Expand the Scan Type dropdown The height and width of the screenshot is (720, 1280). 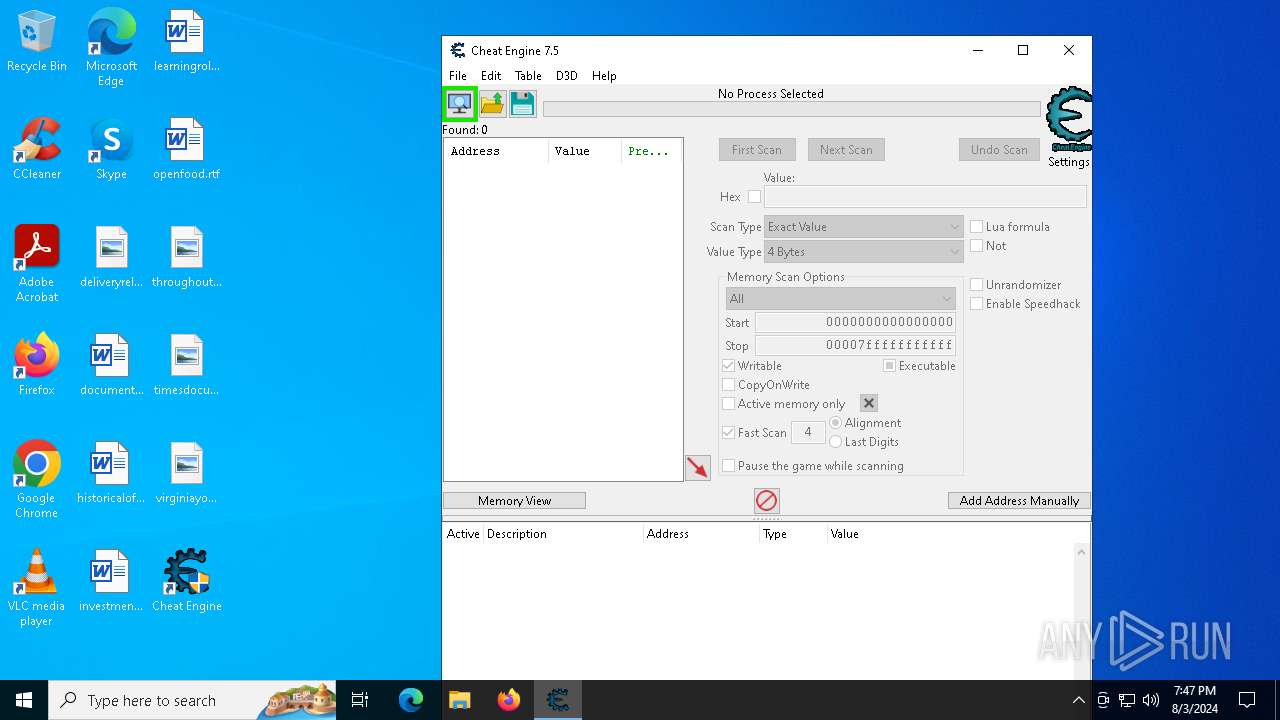pyautogui.click(x=863, y=227)
